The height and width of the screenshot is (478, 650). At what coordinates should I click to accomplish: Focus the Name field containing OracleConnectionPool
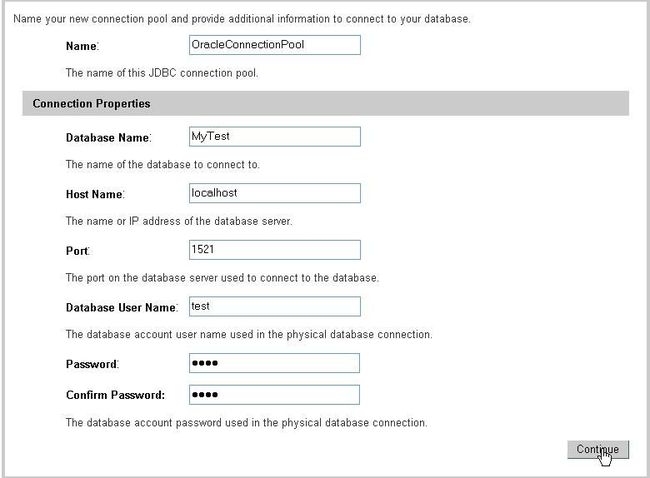[275, 45]
